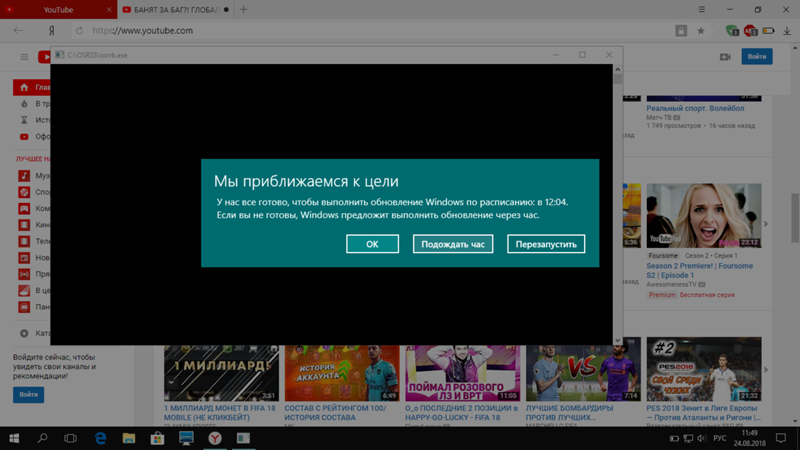
Task: Open browser downloads arrow
Action: coord(787,31)
